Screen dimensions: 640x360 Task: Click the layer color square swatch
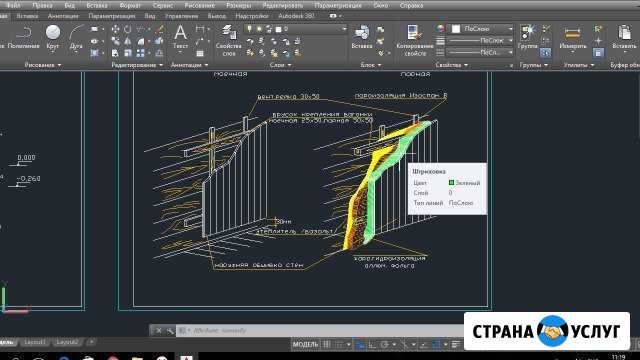pyautogui.click(x=278, y=29)
